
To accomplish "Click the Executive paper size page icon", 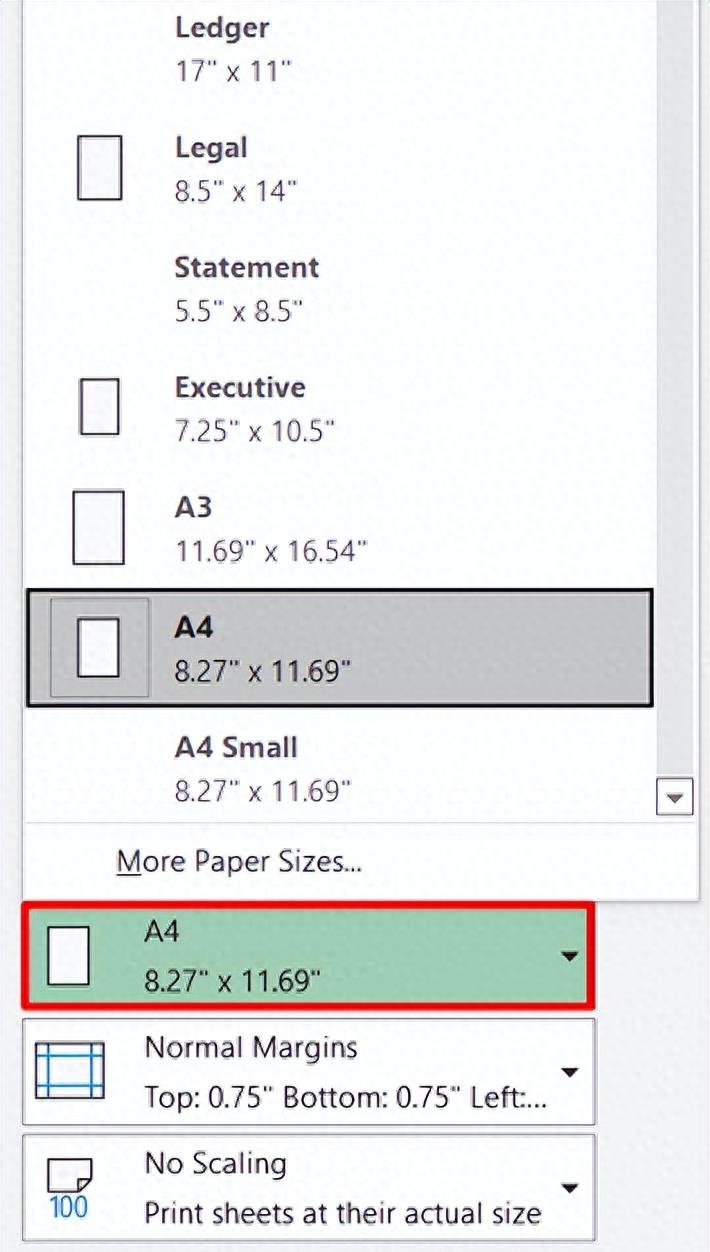I will (99, 407).
